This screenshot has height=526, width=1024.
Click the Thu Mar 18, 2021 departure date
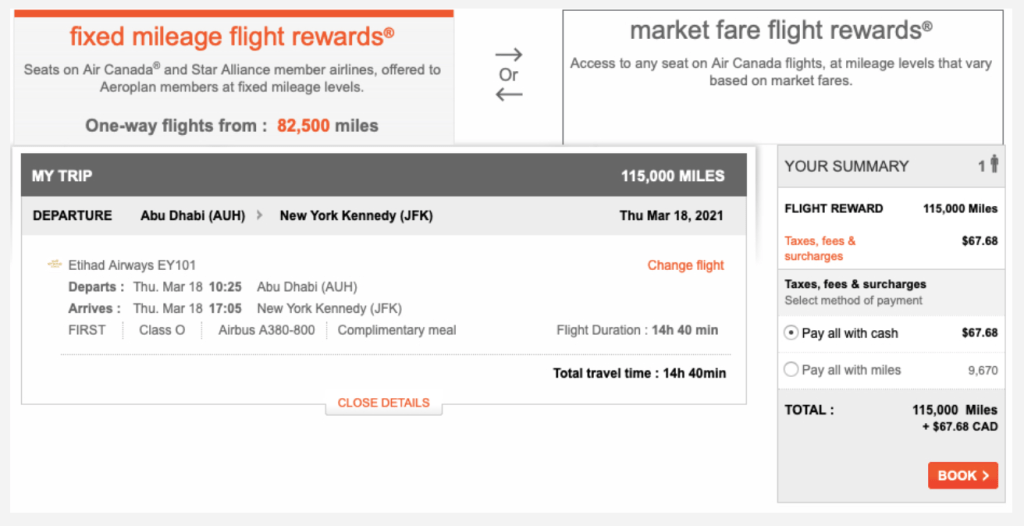tap(670, 215)
